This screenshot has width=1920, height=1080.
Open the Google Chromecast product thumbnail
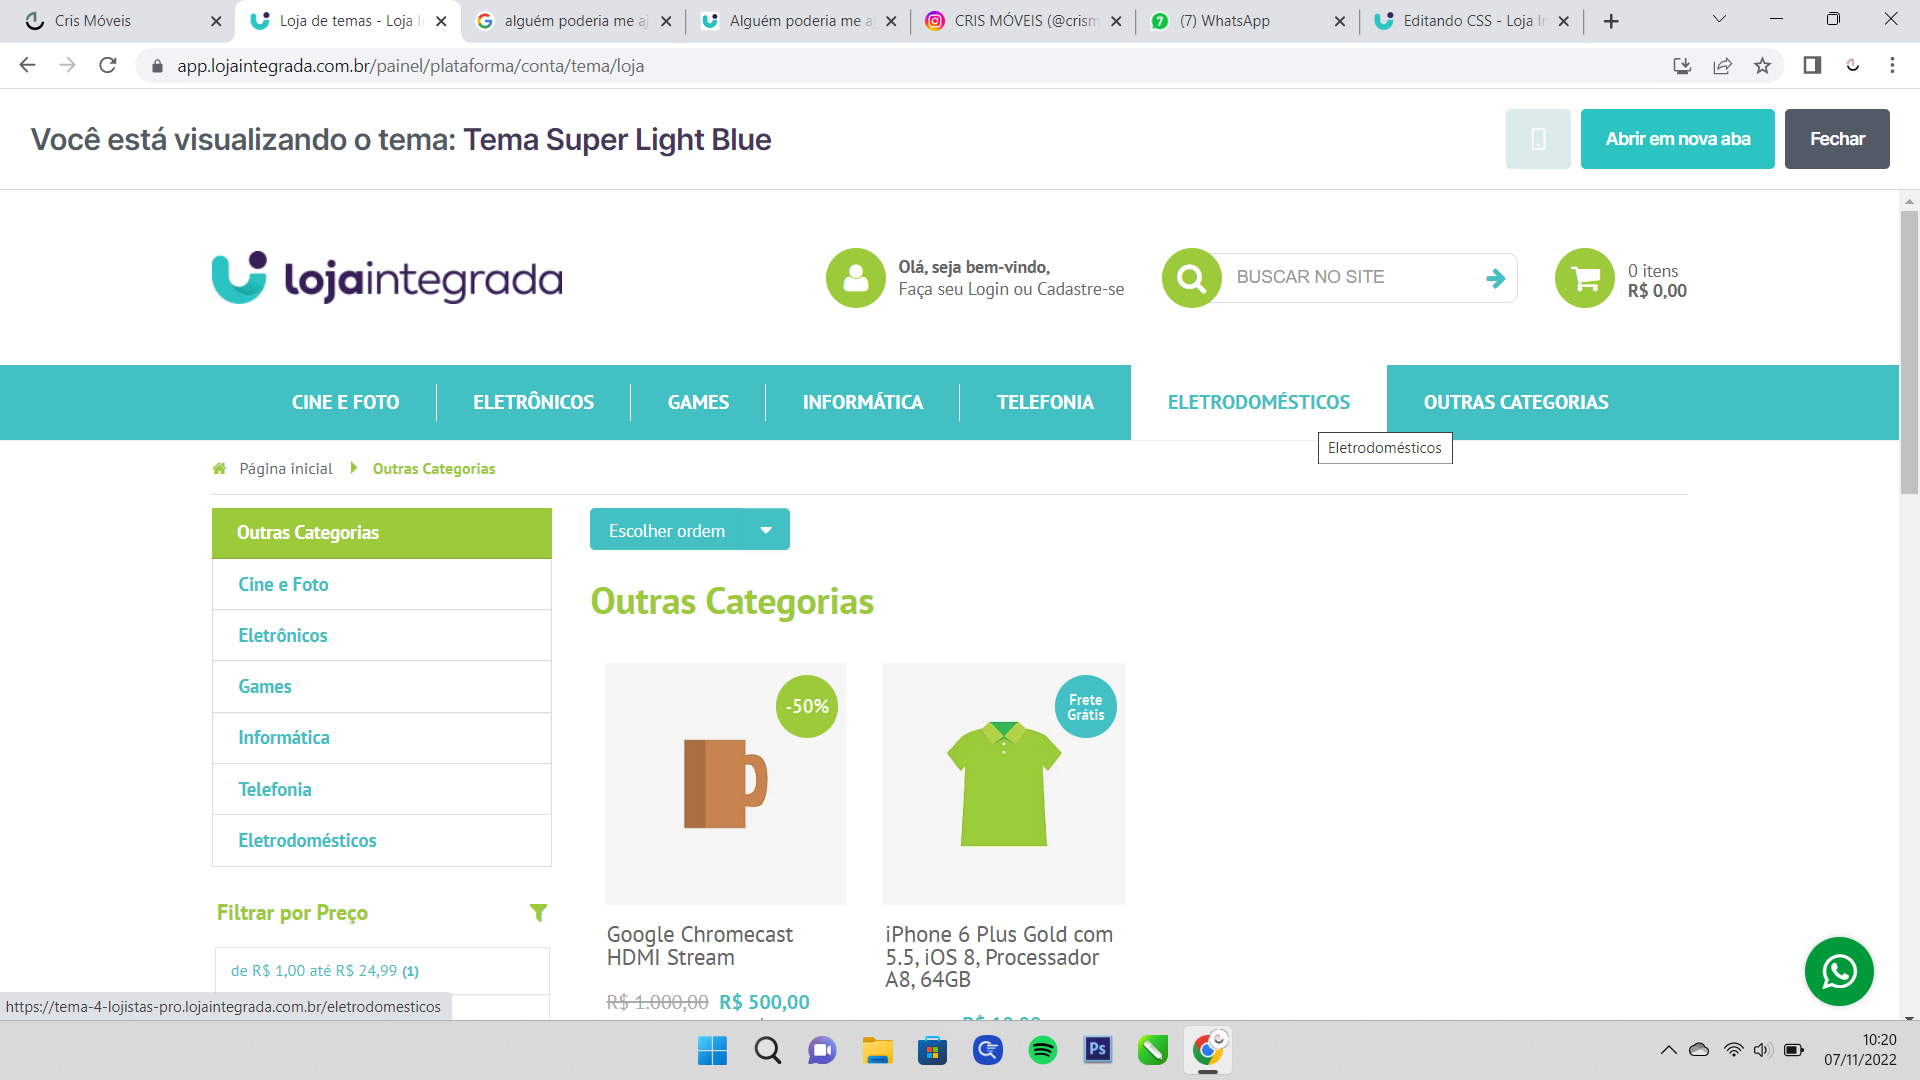725,783
